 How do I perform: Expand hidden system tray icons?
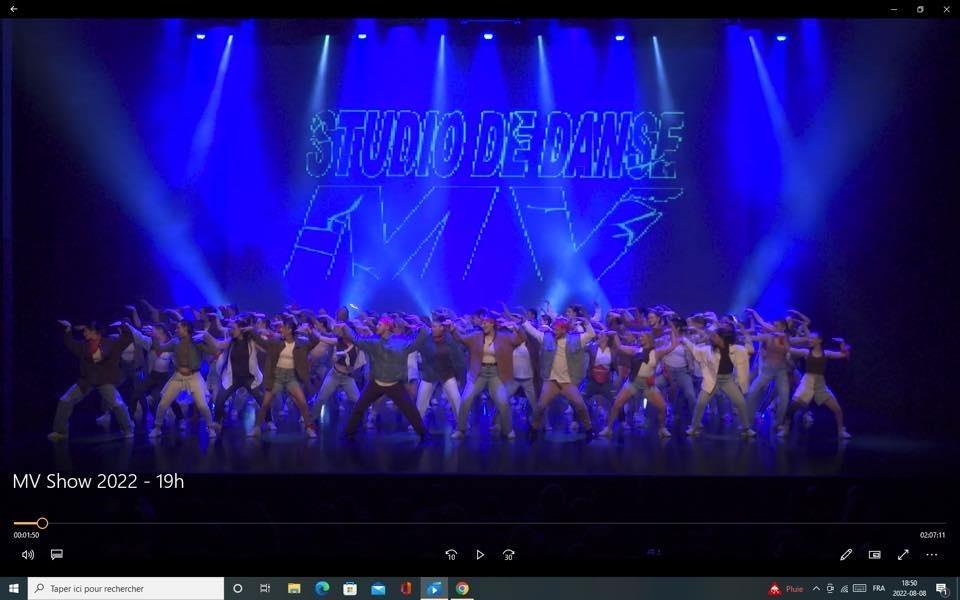point(816,588)
